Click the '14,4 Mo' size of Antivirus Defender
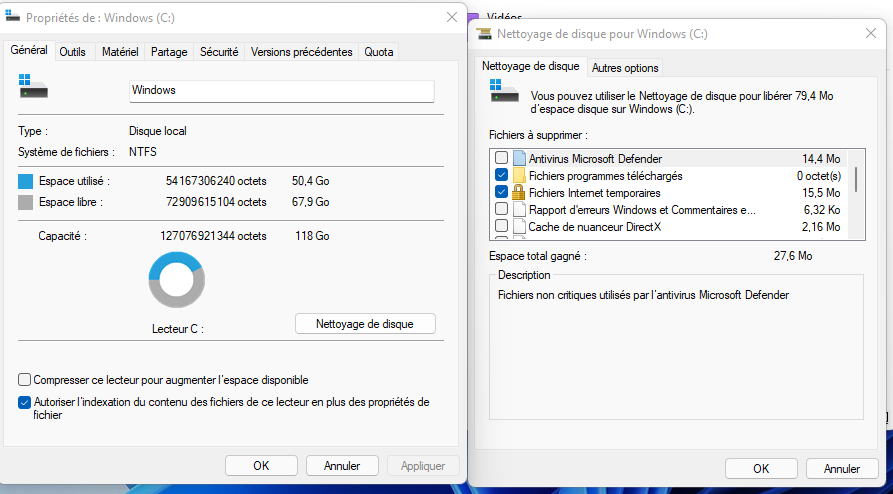893x494 pixels. pyautogui.click(x=821, y=159)
